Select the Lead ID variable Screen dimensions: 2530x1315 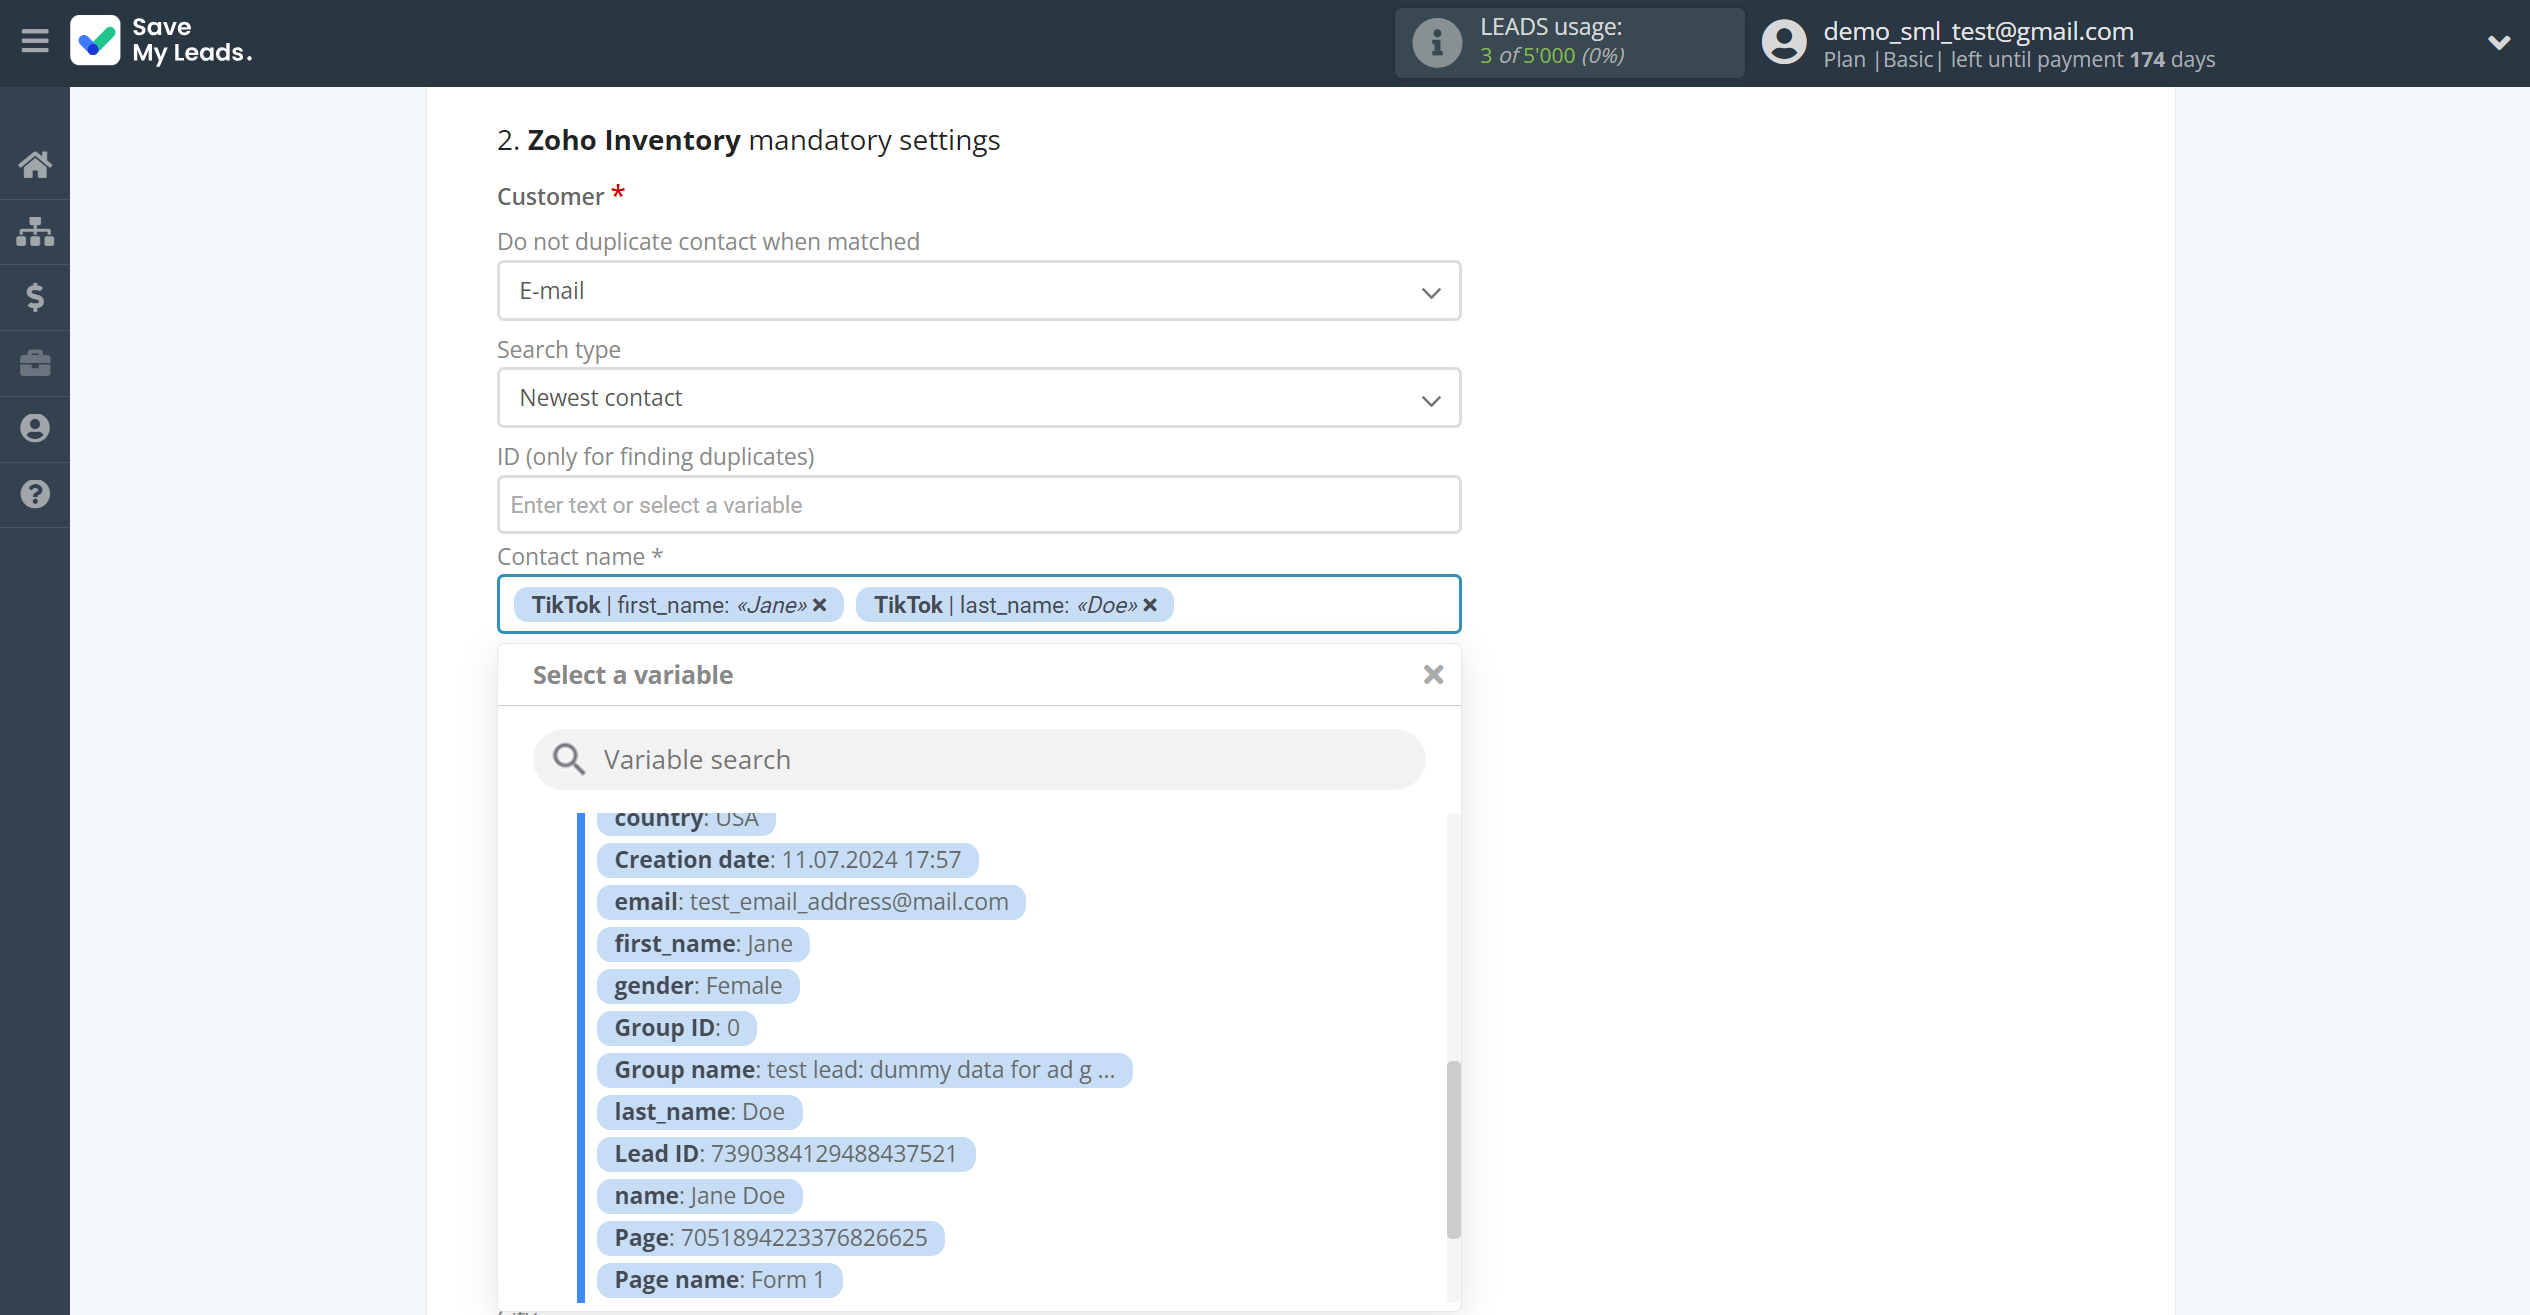click(786, 1154)
